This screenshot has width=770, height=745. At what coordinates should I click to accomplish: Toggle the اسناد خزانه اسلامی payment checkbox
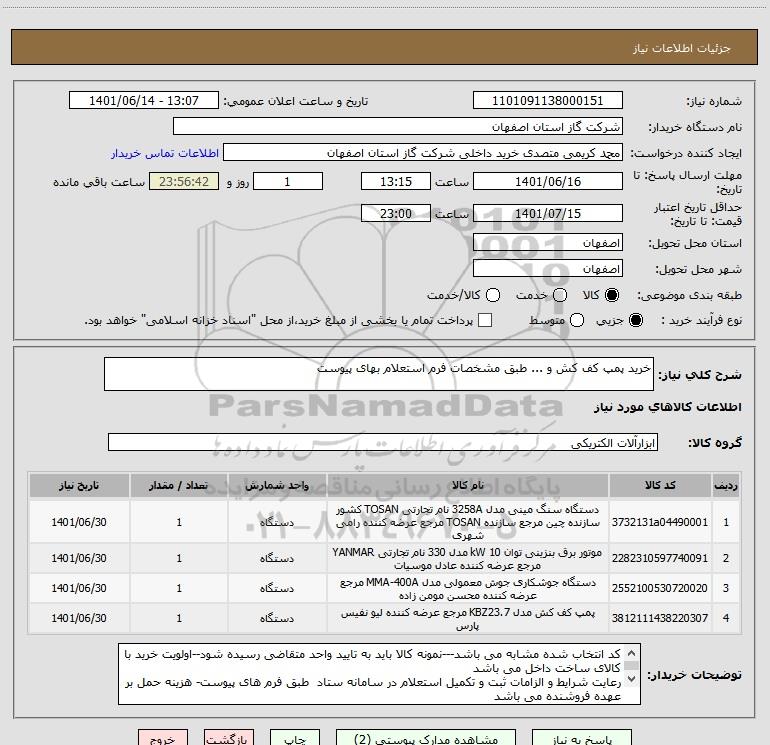pos(485,320)
